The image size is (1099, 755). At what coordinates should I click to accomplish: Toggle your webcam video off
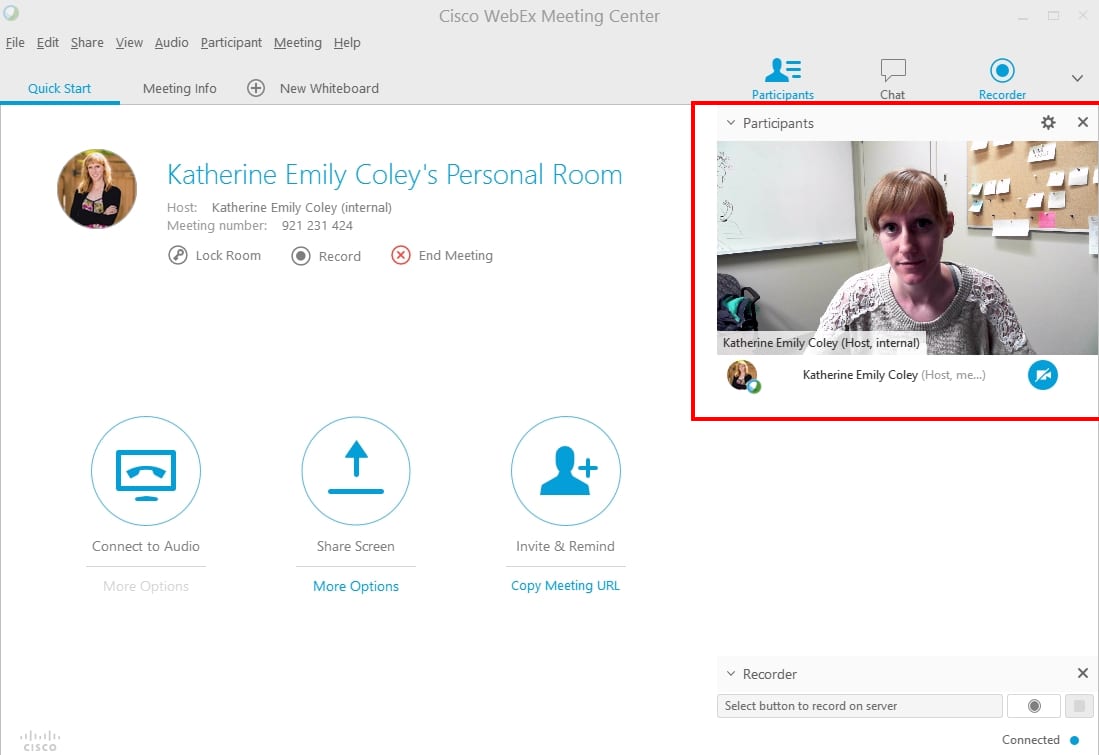[x=1043, y=375]
